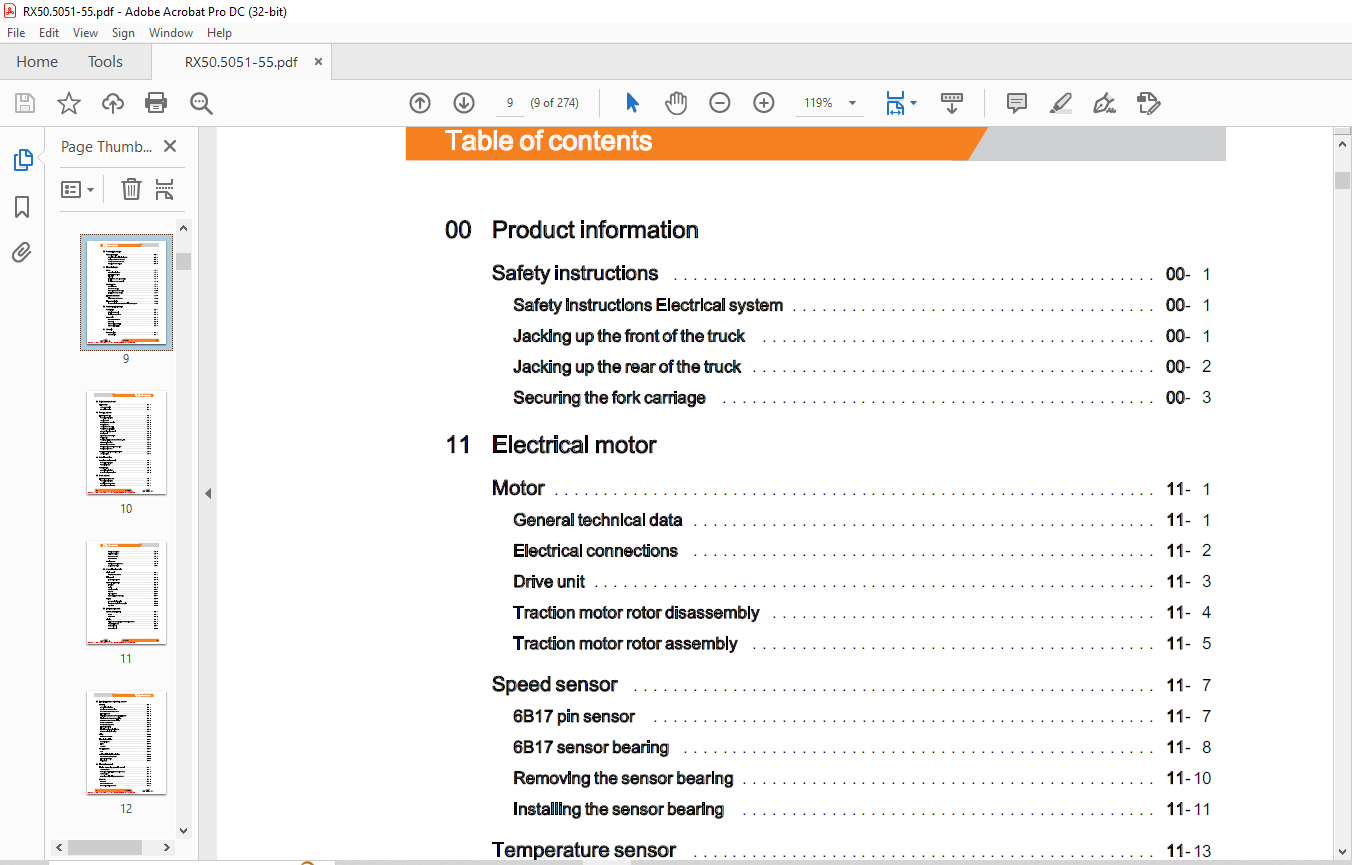This screenshot has height=865, width=1352.
Task: Click the Save file icon
Action: tap(25, 103)
